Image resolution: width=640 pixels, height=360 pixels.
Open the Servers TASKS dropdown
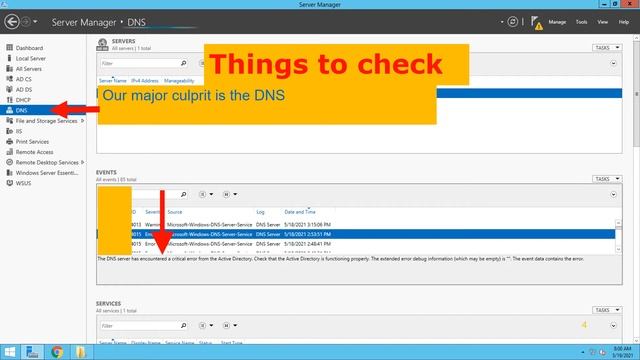point(607,48)
